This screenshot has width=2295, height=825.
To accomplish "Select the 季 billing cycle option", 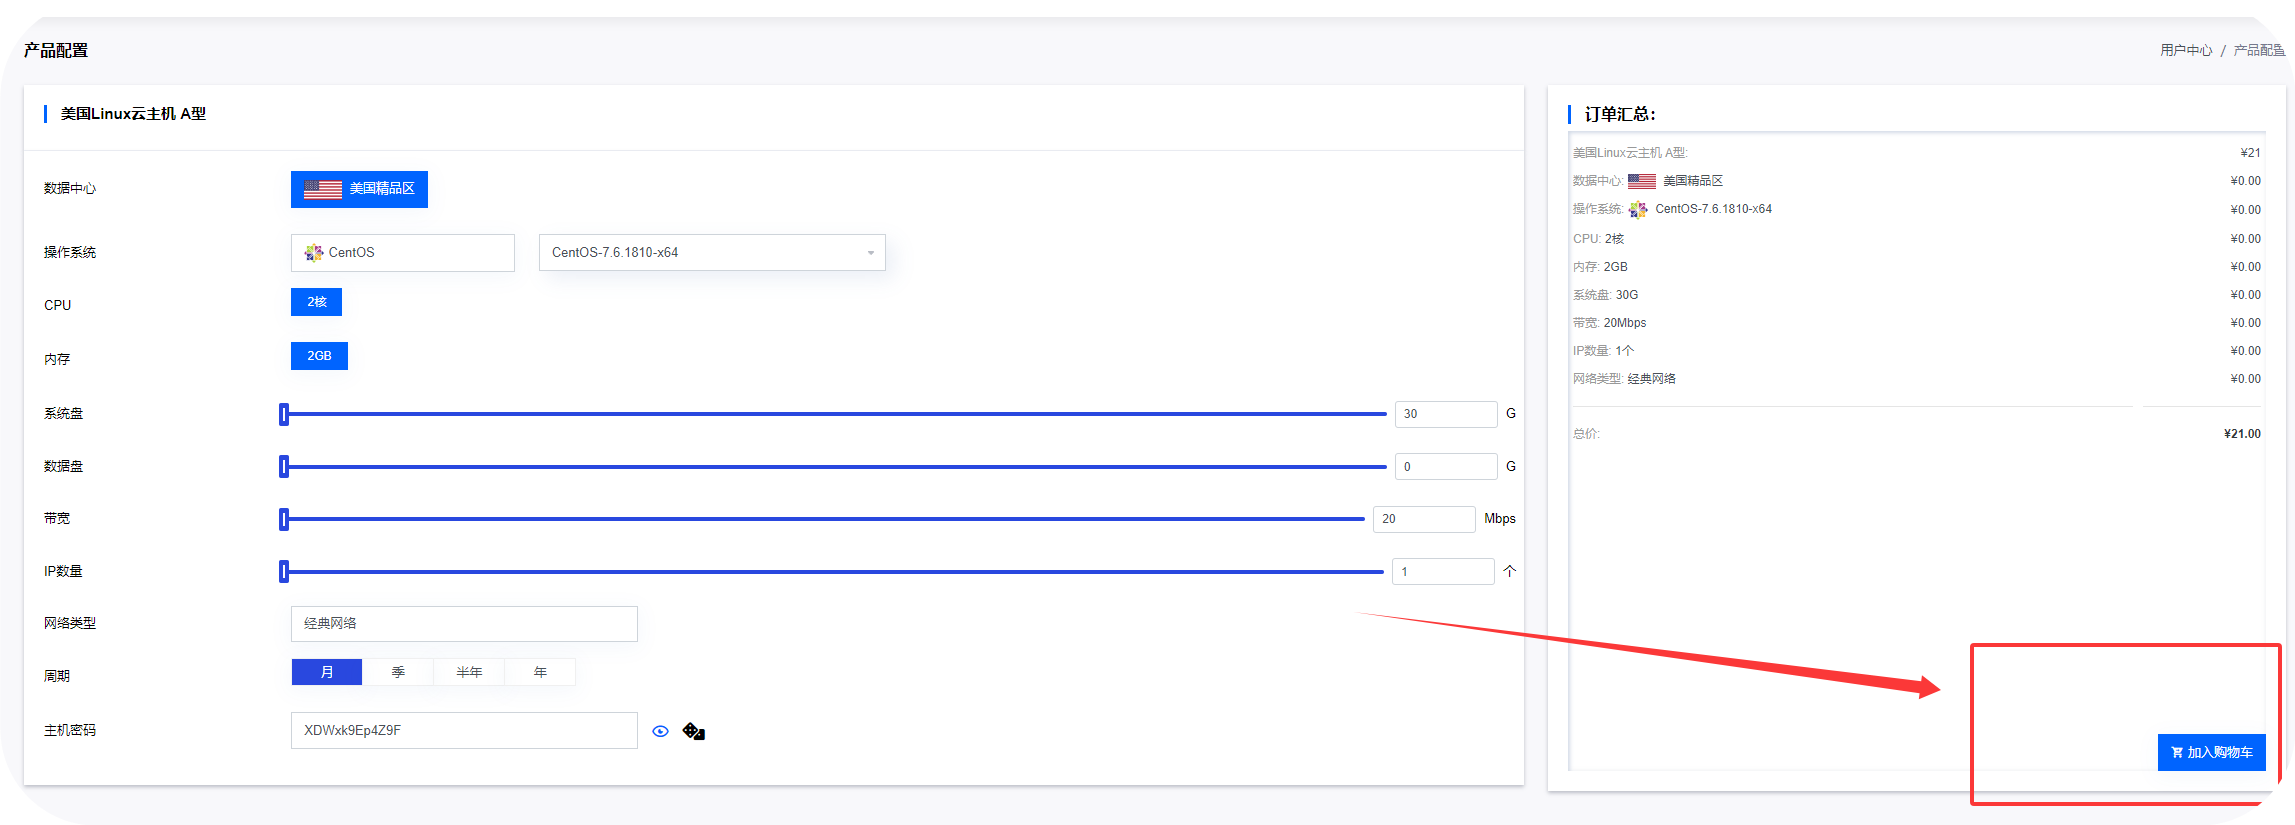I will (398, 672).
